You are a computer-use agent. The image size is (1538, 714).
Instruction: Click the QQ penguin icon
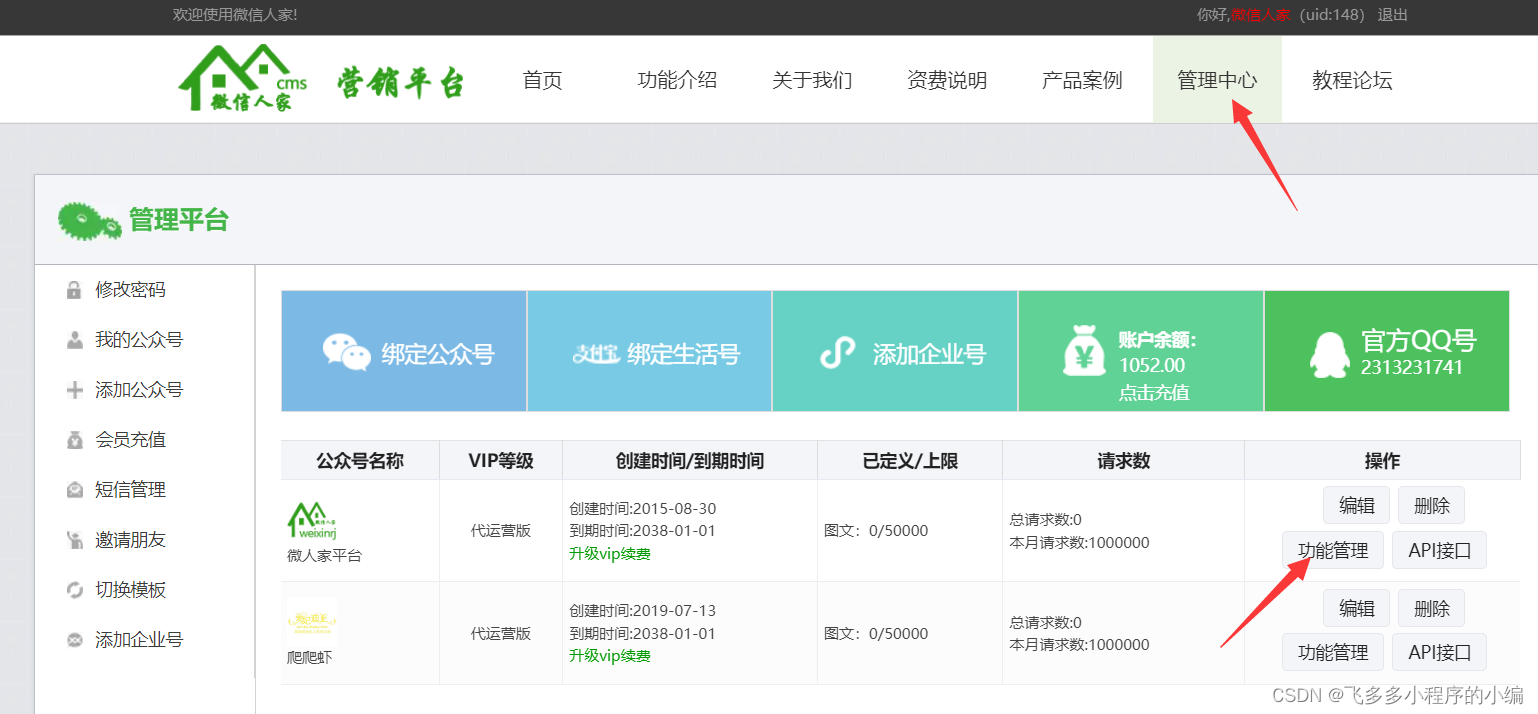1329,353
